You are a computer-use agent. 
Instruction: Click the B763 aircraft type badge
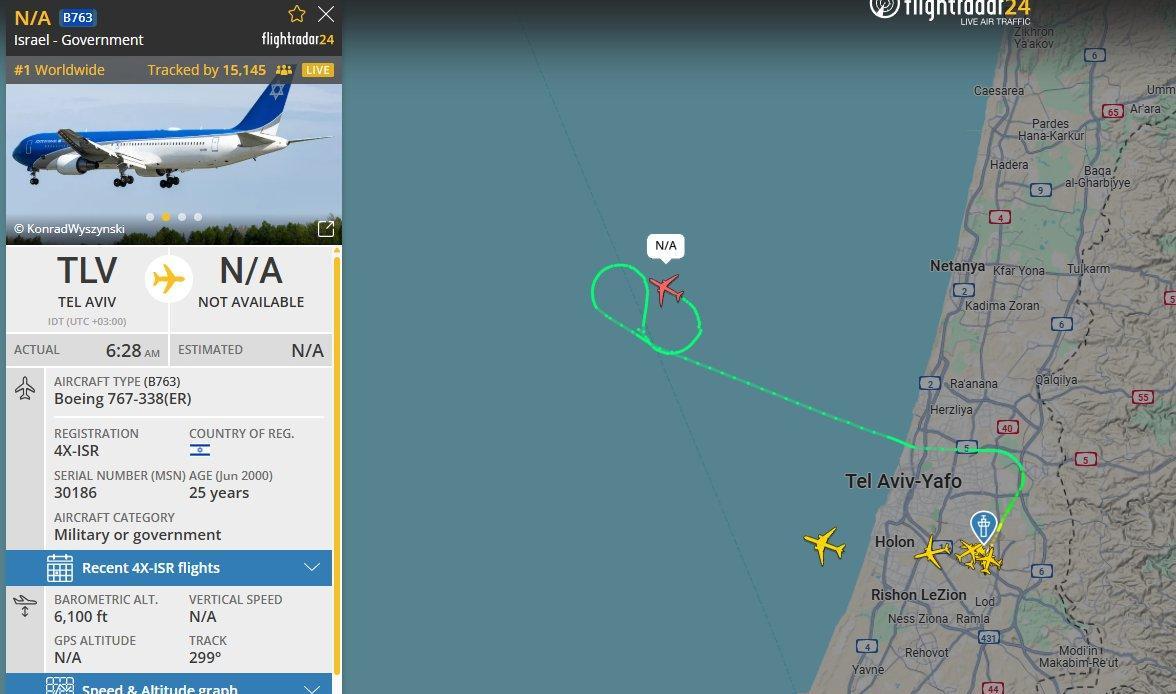(77, 17)
